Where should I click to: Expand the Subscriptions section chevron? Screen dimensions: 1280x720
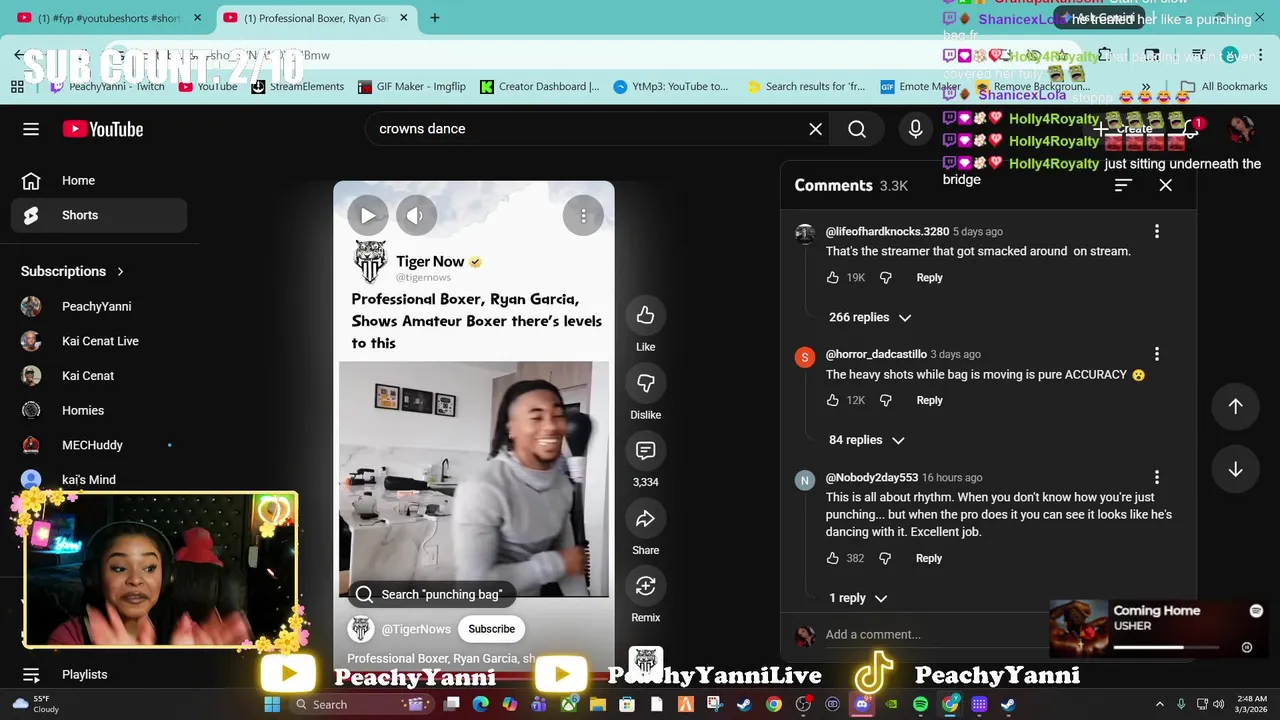(x=121, y=271)
